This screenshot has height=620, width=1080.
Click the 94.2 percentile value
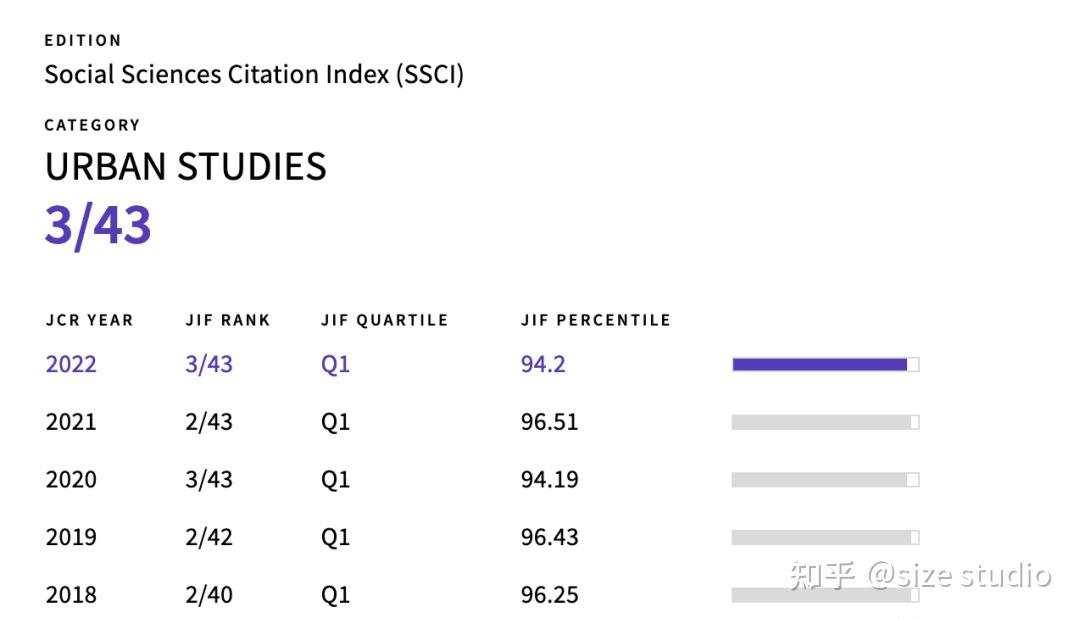[x=543, y=363]
